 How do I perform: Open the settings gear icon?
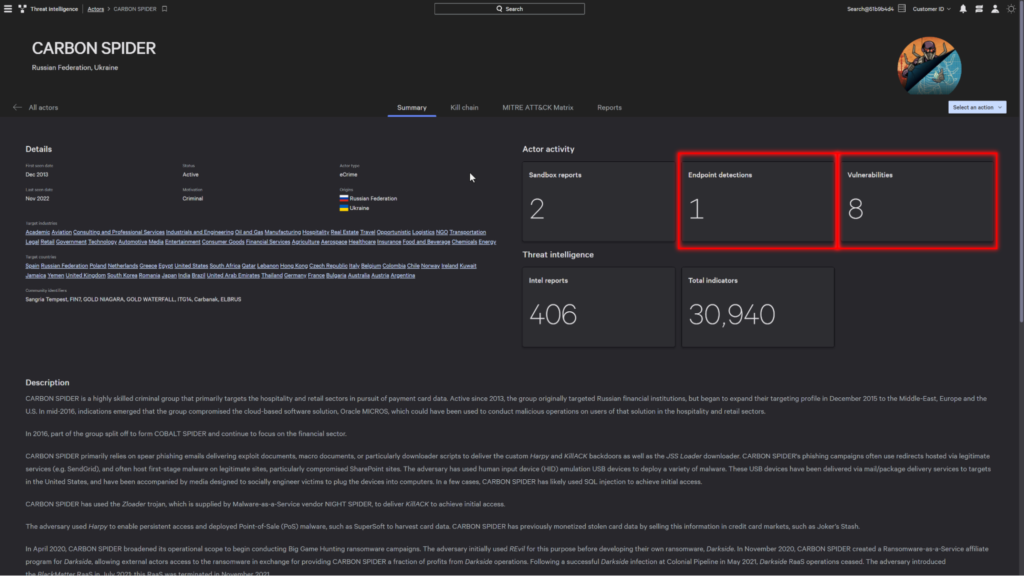click(x=1011, y=9)
